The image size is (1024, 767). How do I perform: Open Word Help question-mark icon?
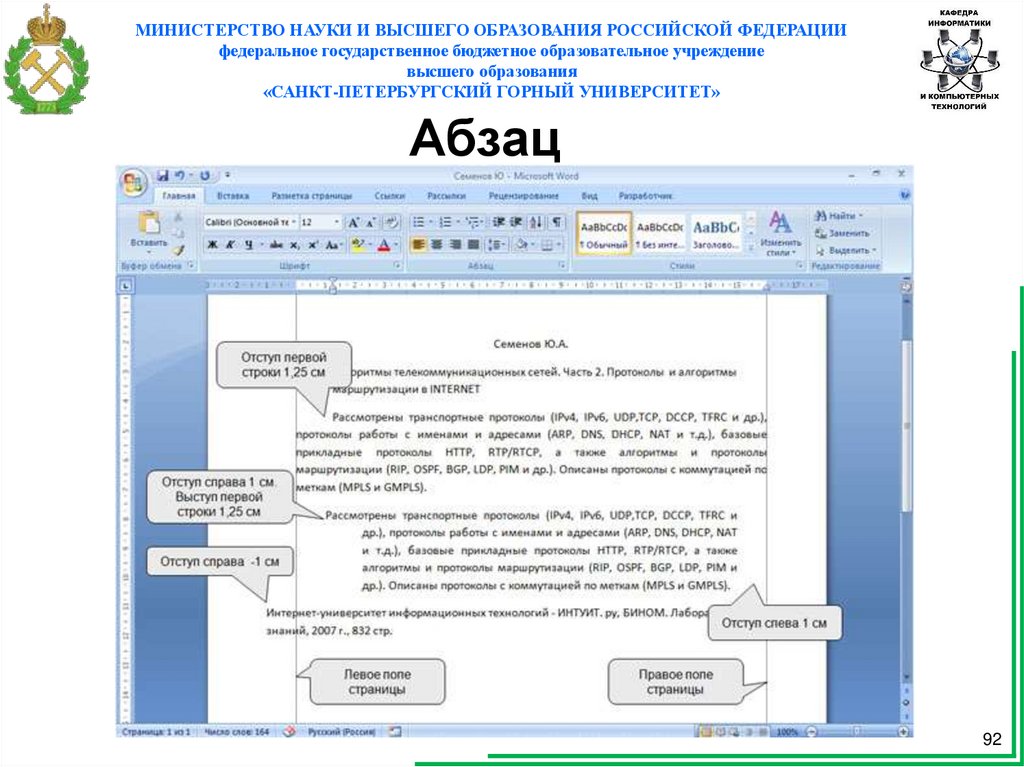click(x=904, y=195)
